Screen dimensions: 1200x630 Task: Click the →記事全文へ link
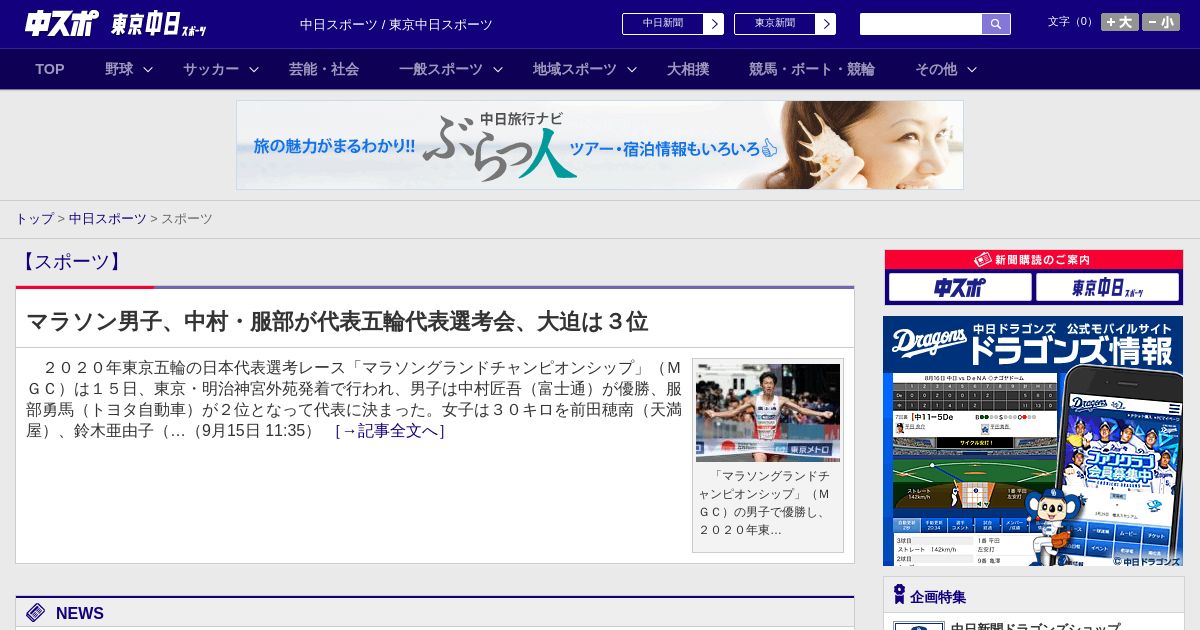(390, 431)
